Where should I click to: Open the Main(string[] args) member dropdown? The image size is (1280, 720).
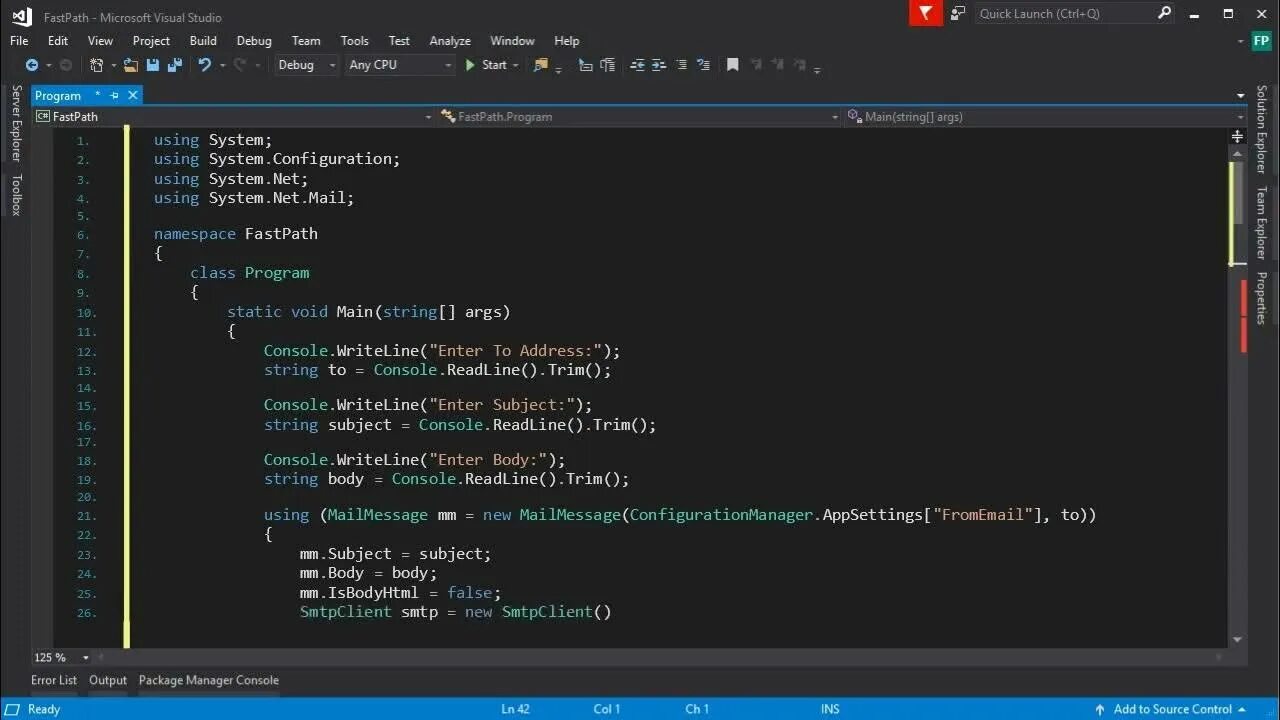[x=1046, y=117]
